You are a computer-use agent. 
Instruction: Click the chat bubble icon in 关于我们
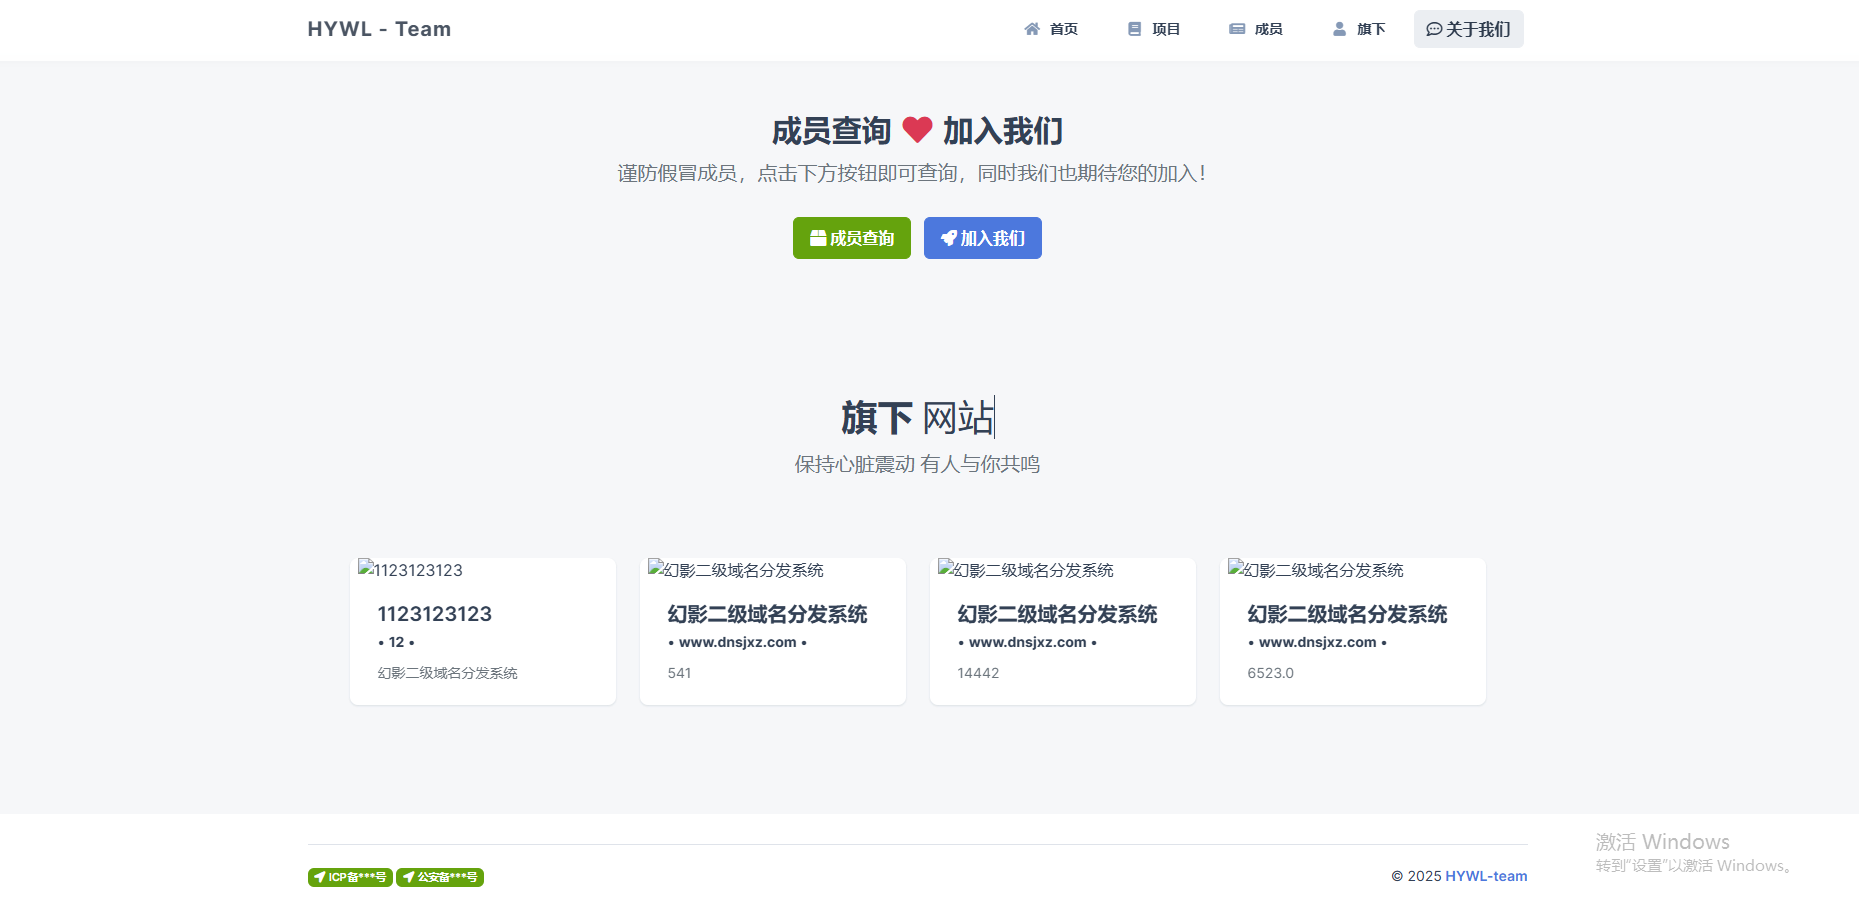[1434, 29]
